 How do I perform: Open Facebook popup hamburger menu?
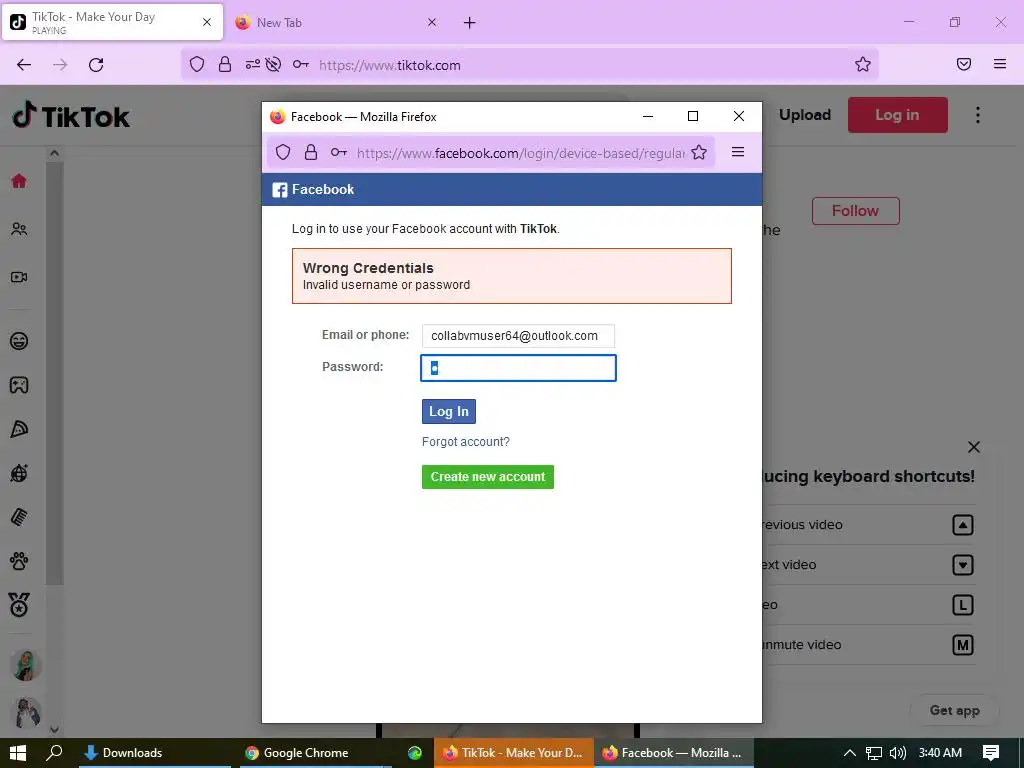click(738, 152)
